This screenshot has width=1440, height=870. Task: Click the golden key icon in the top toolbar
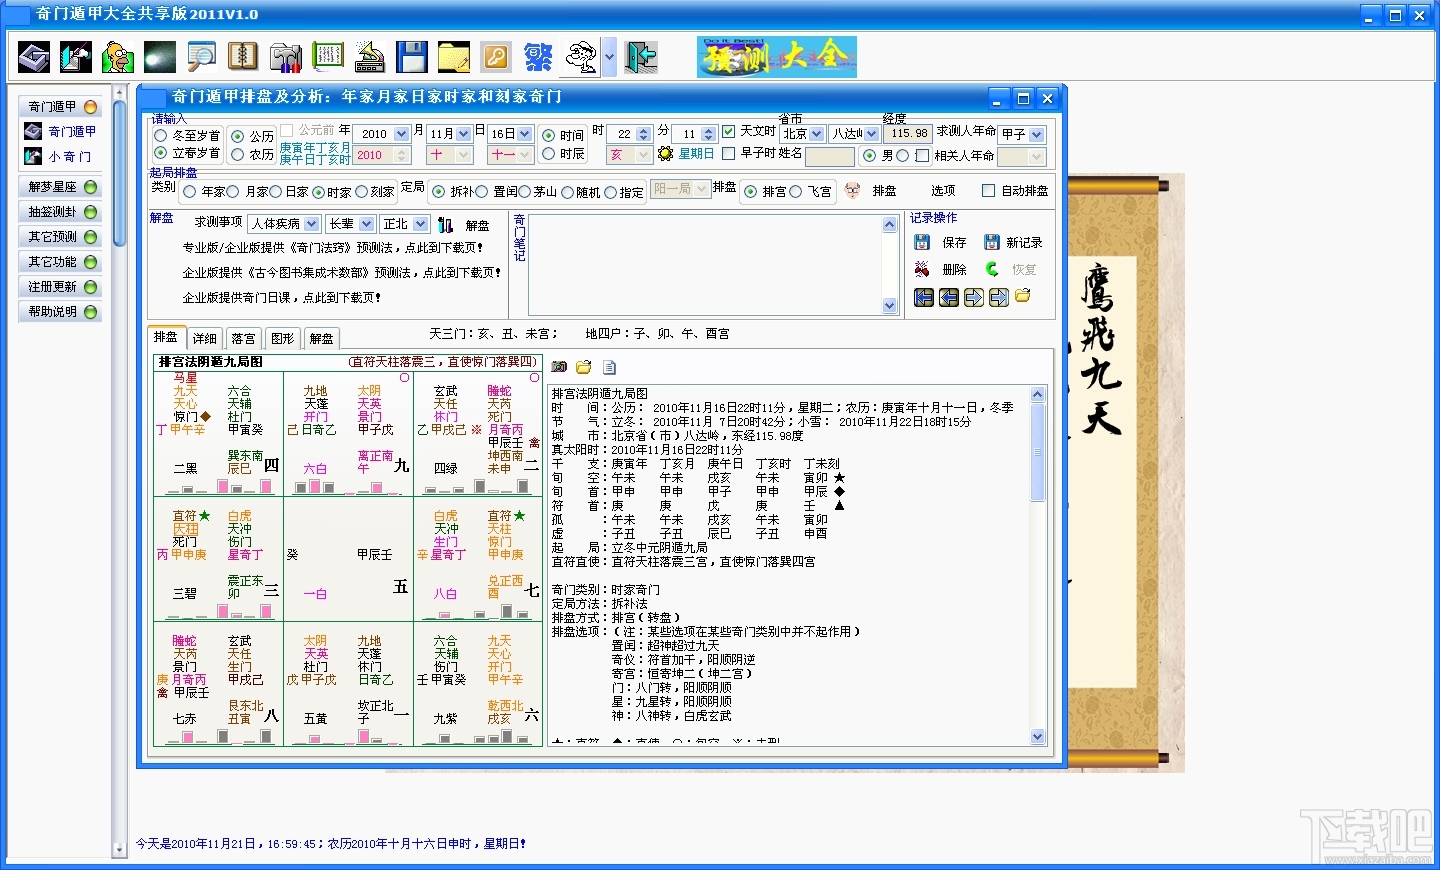(x=496, y=57)
